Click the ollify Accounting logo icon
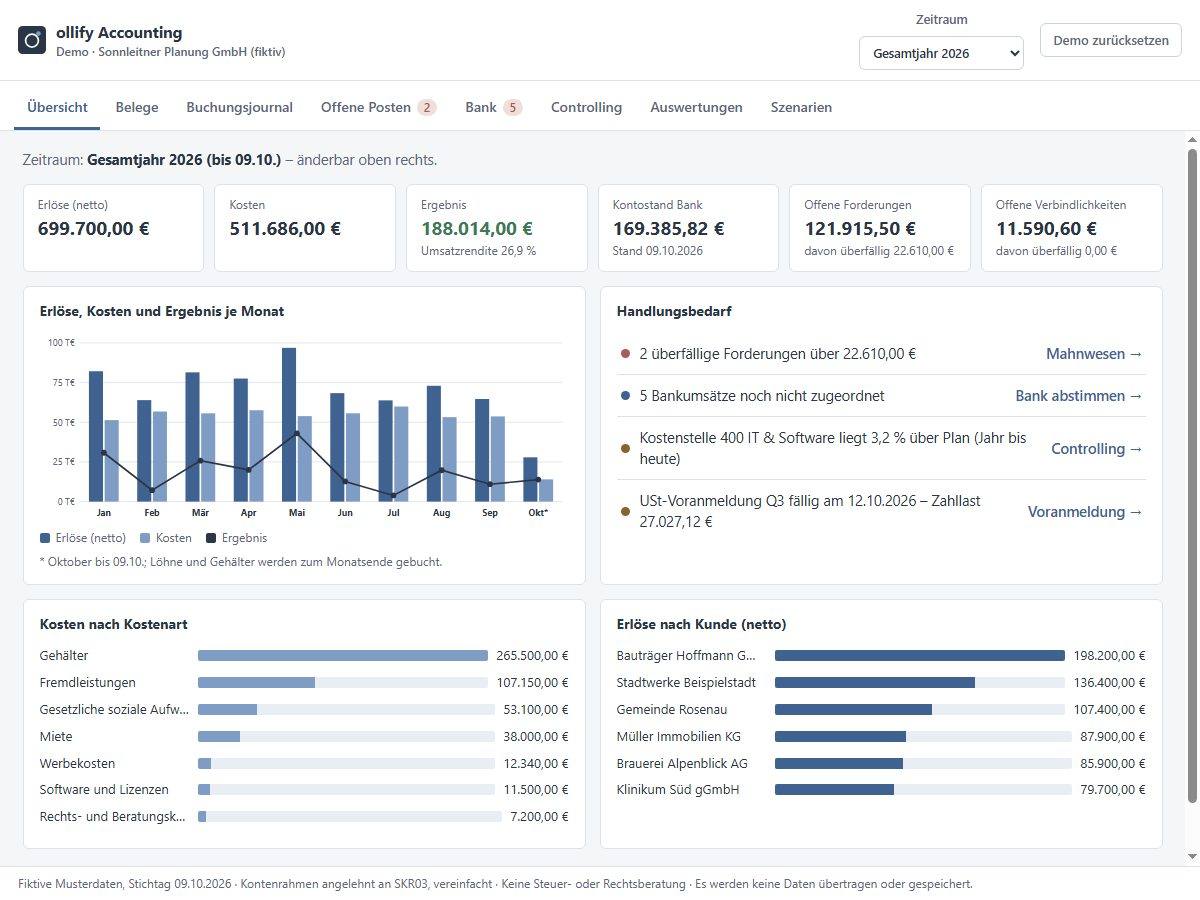 click(32, 40)
